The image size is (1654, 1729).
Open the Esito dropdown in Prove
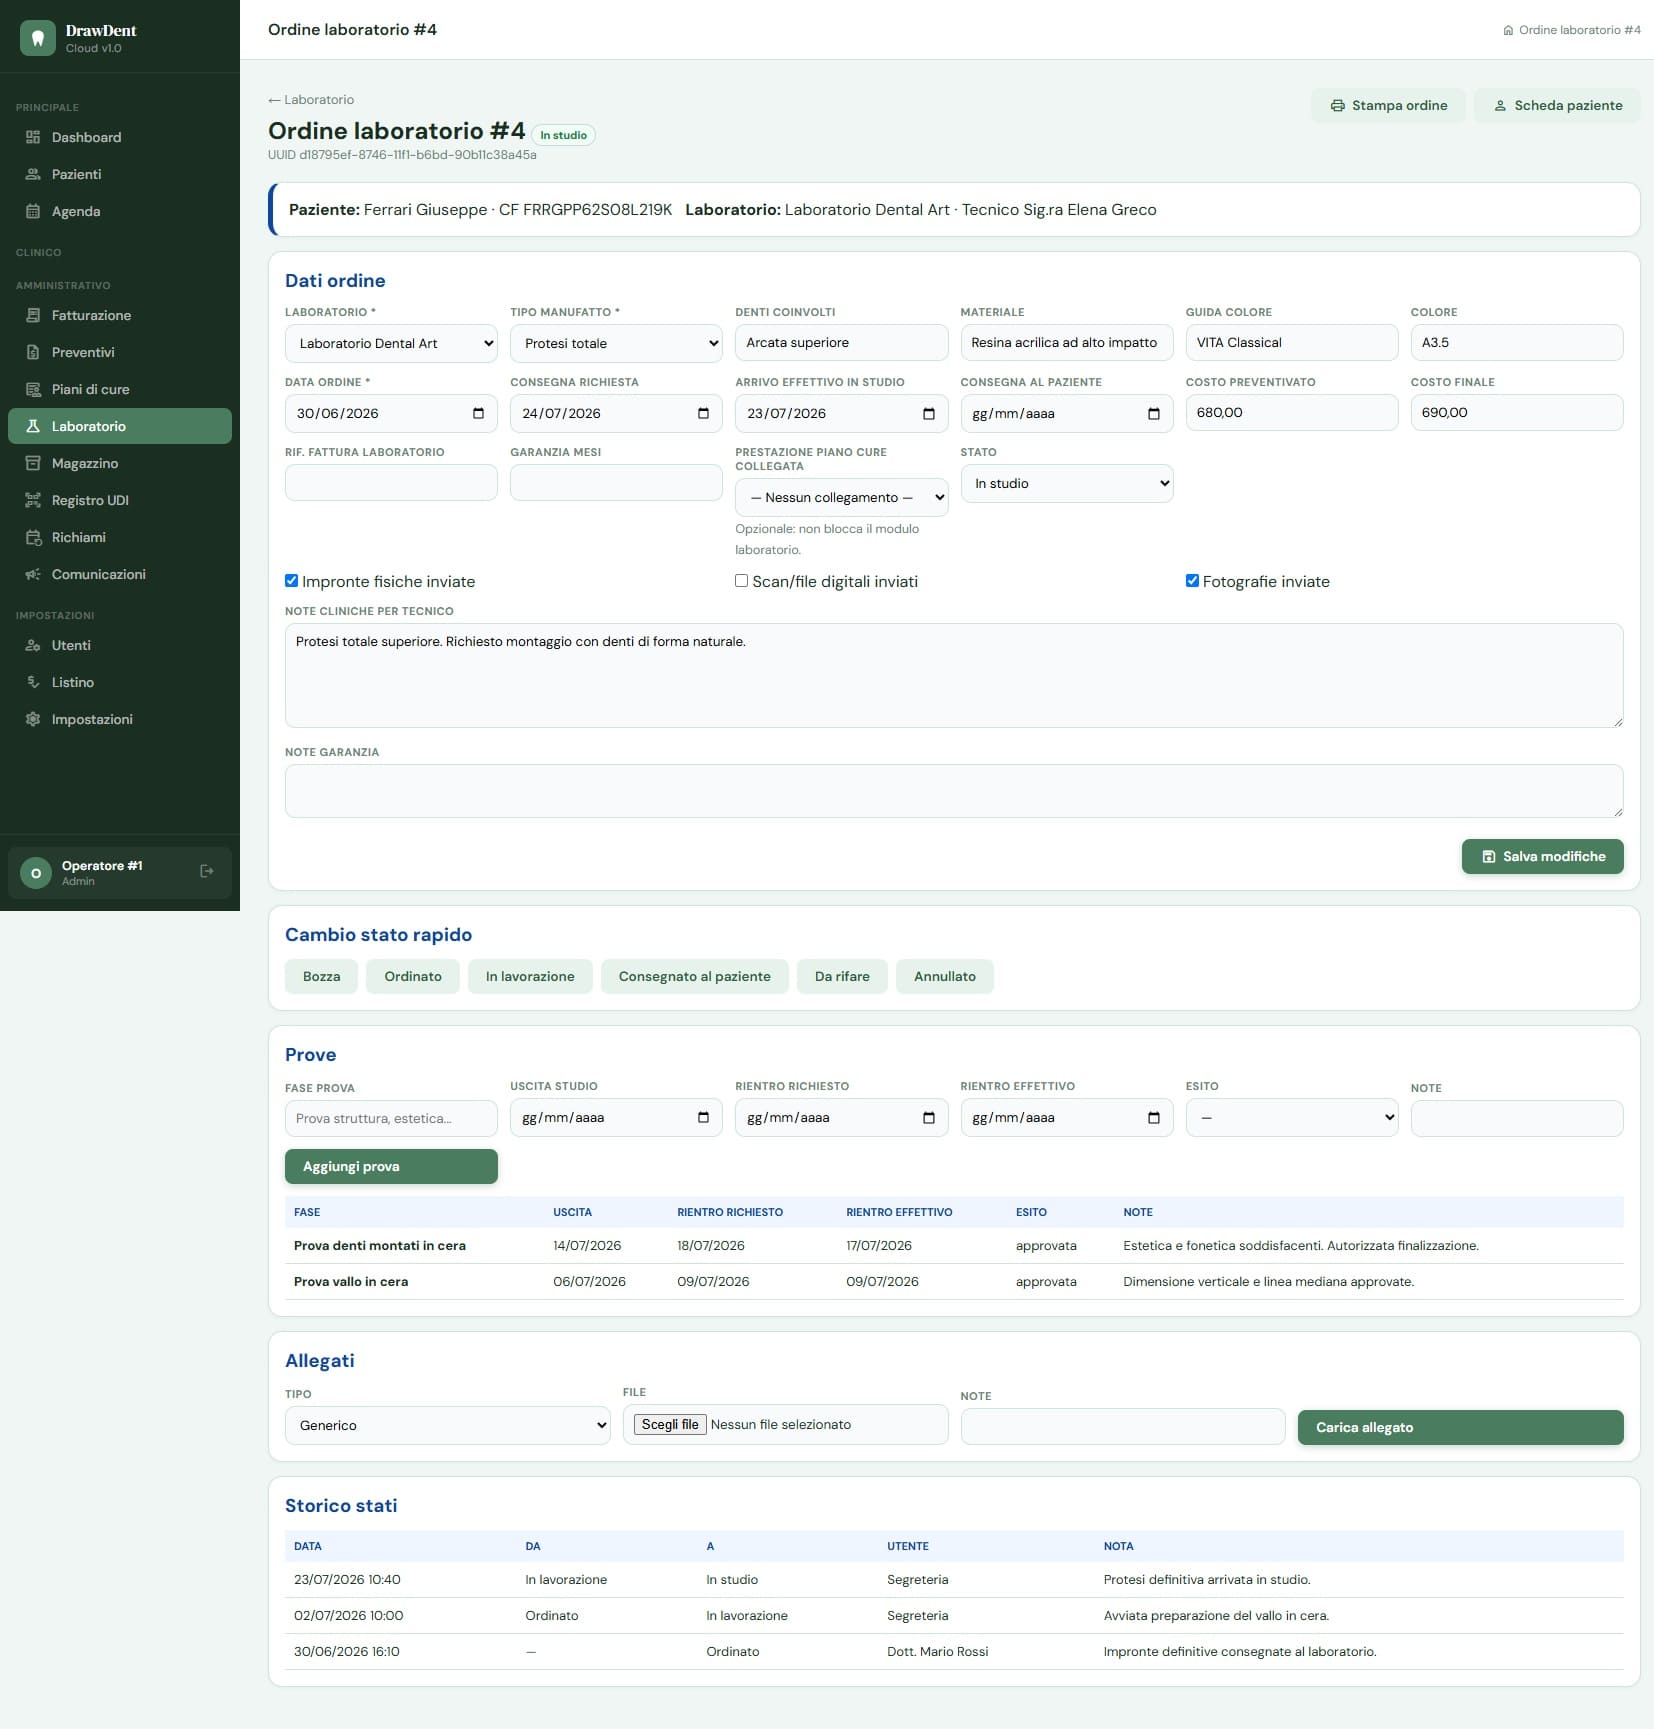point(1292,1117)
